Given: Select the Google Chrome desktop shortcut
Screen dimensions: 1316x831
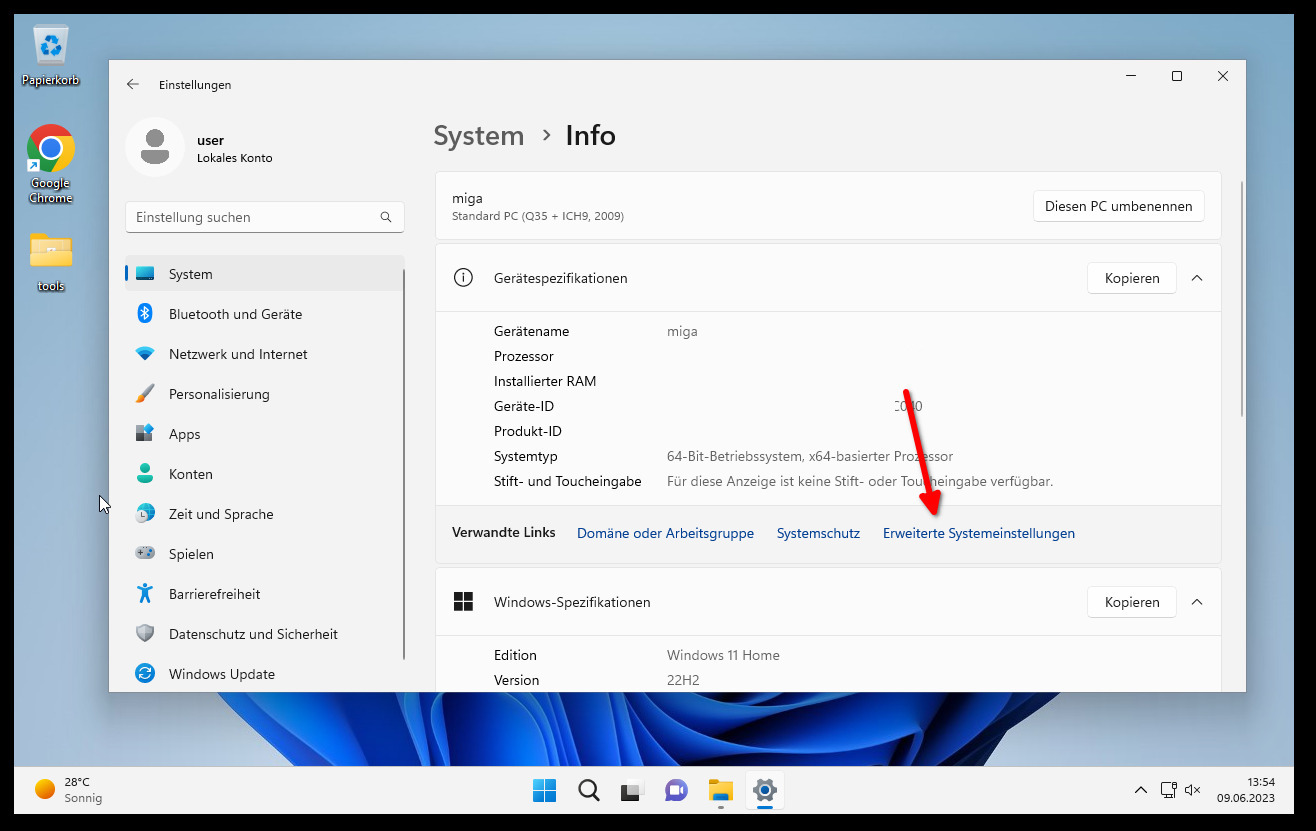Looking at the screenshot, I should point(51,165).
